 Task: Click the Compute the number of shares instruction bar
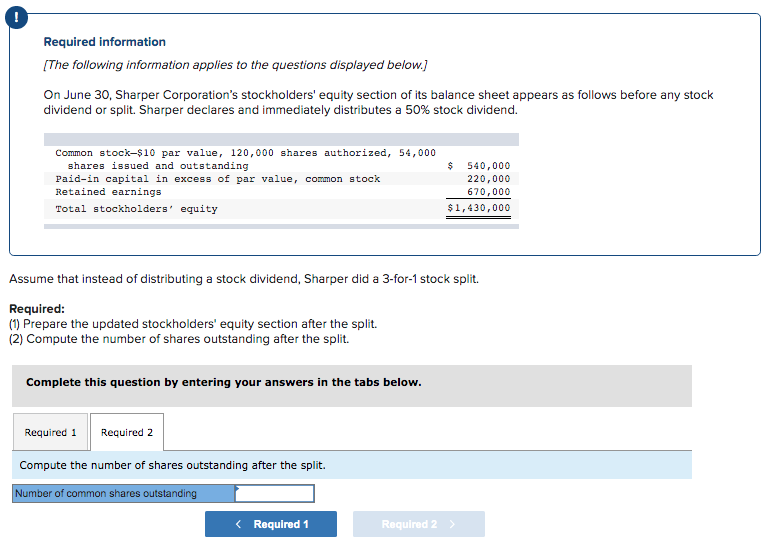click(x=352, y=465)
